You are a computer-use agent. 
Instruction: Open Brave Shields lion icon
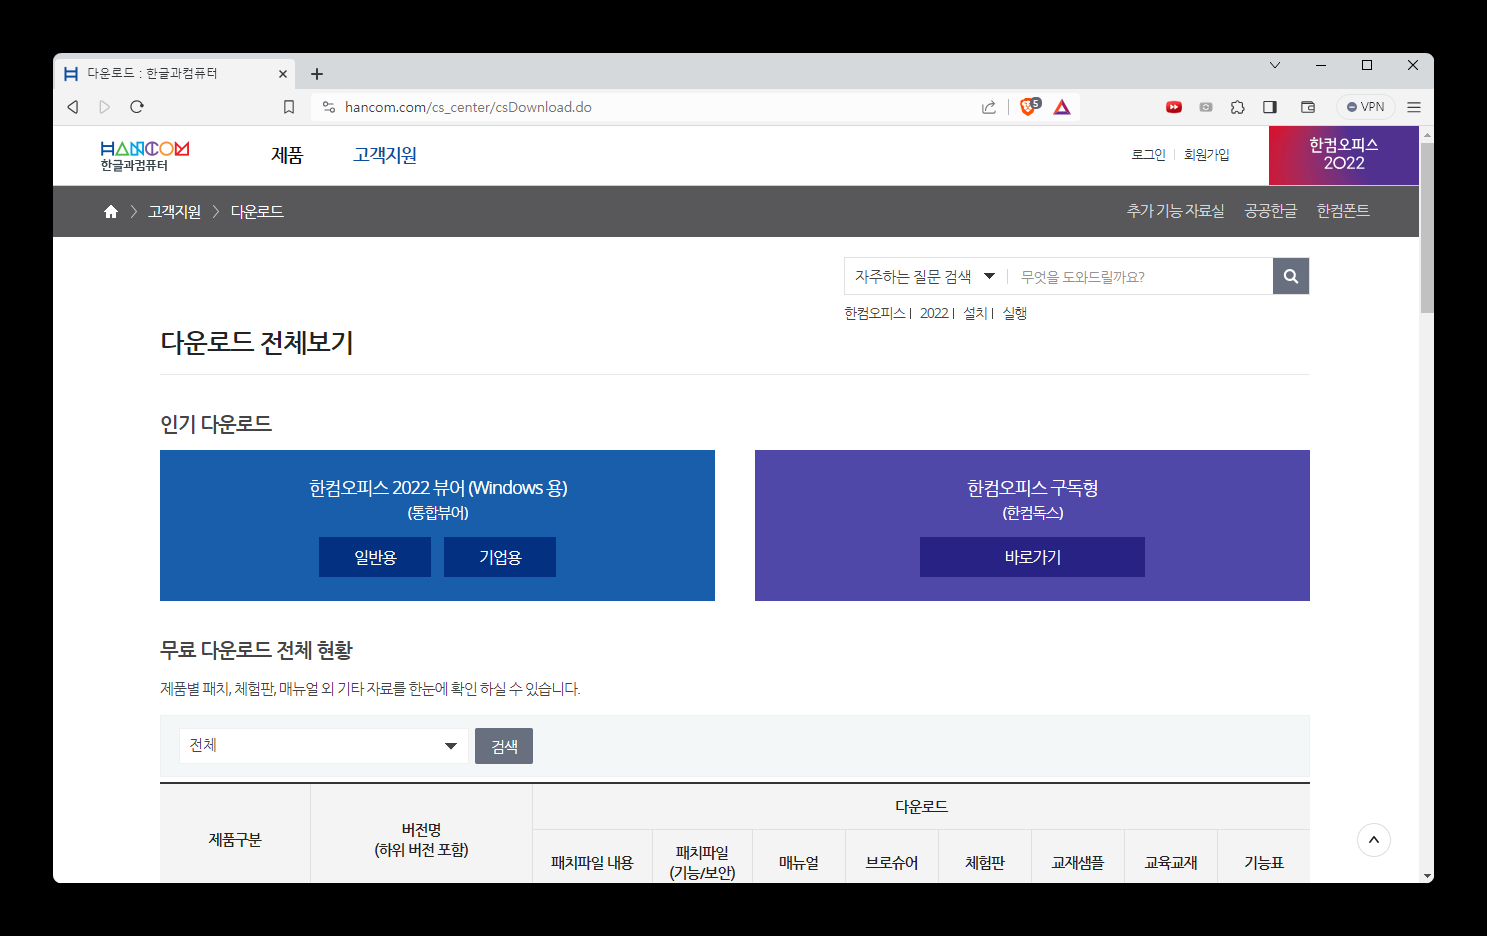(1029, 106)
